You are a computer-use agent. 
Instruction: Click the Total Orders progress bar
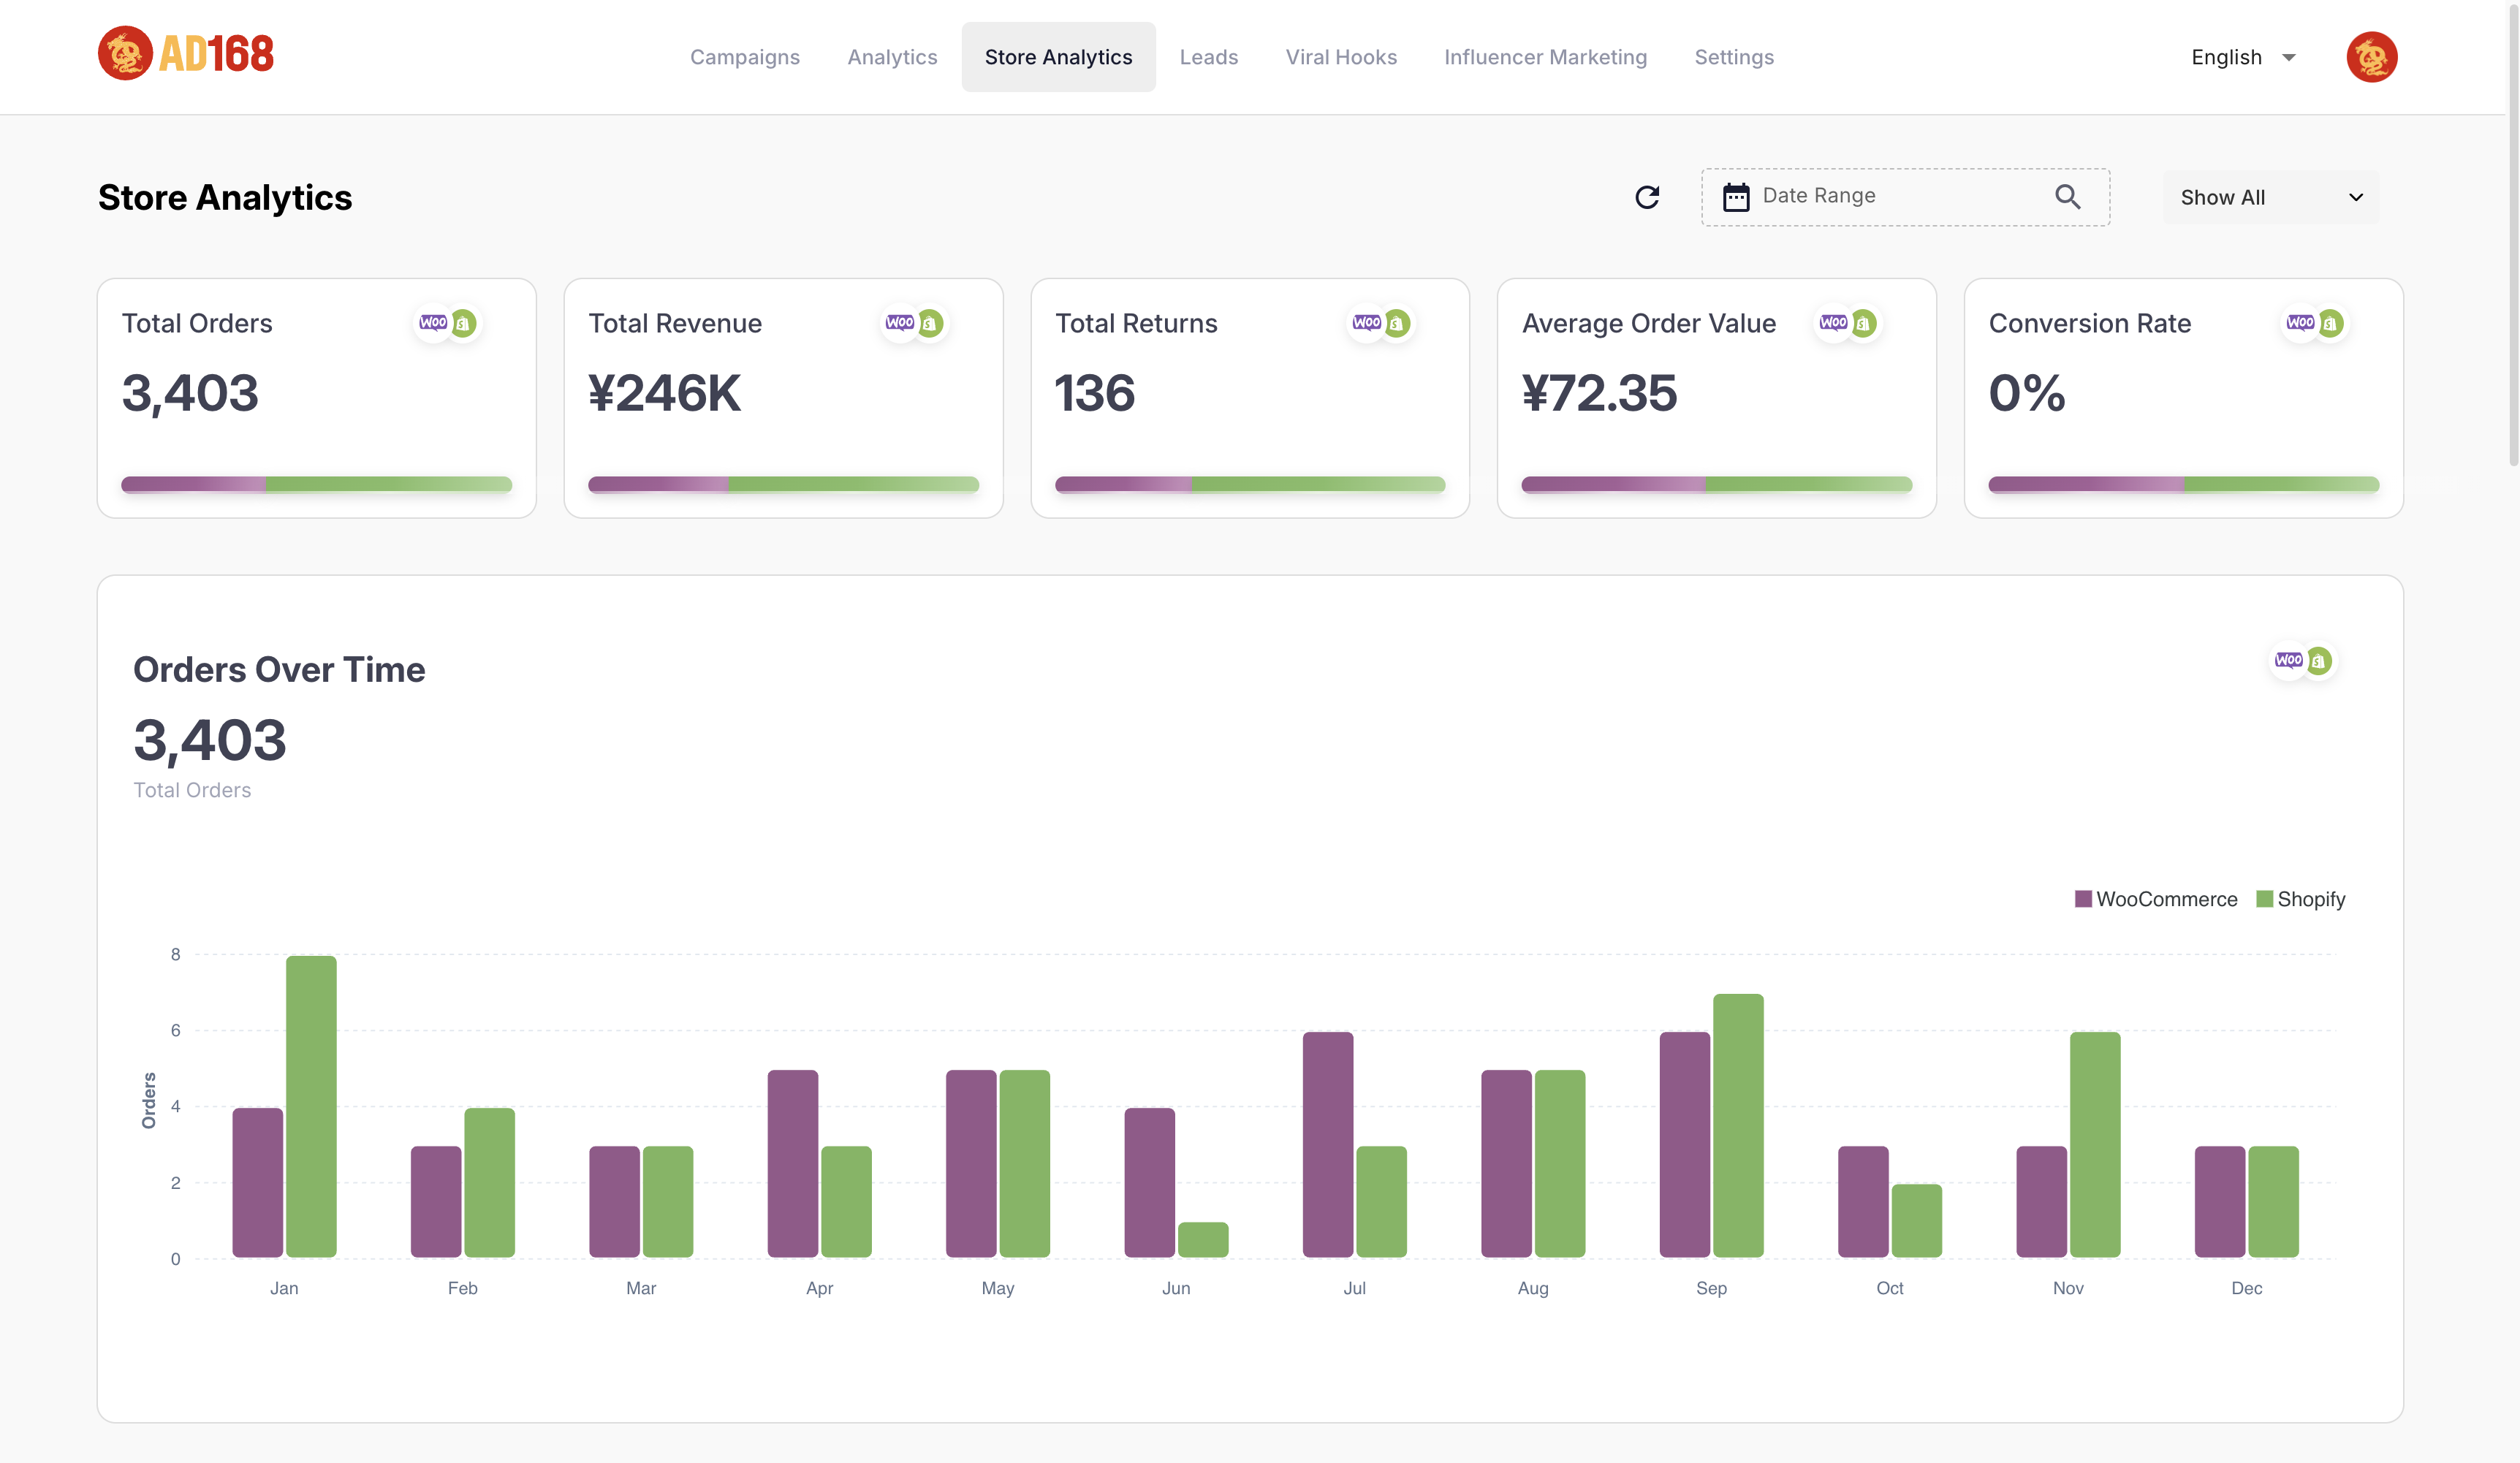pyautogui.click(x=316, y=485)
